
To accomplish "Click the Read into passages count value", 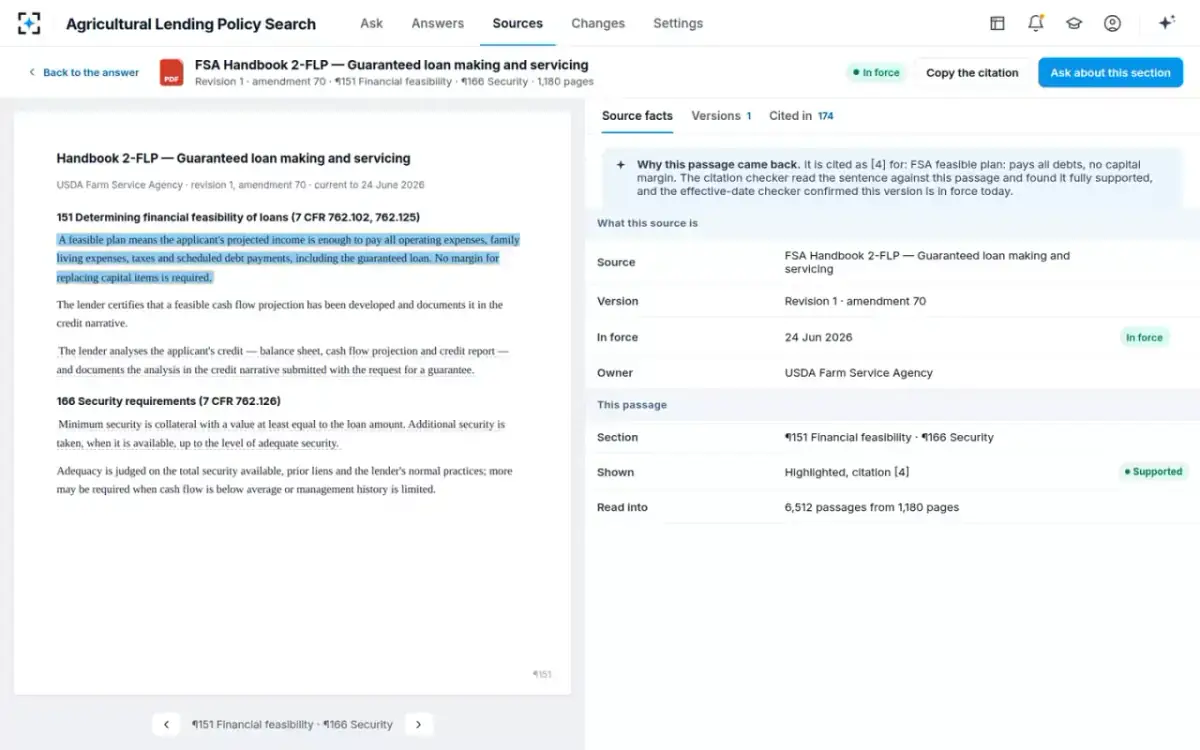I will (x=871, y=507).
